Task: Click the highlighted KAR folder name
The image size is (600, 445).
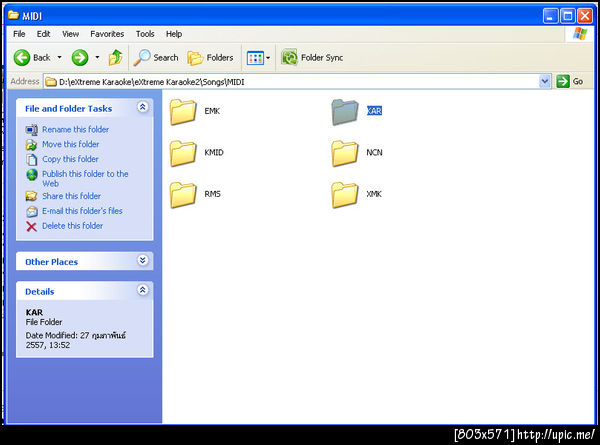Action: coord(374,111)
